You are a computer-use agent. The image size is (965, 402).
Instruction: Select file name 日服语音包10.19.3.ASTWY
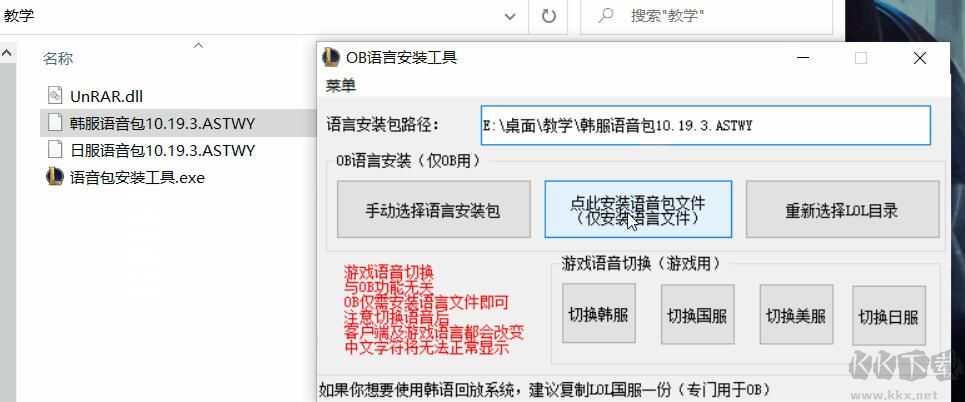click(x=162, y=150)
